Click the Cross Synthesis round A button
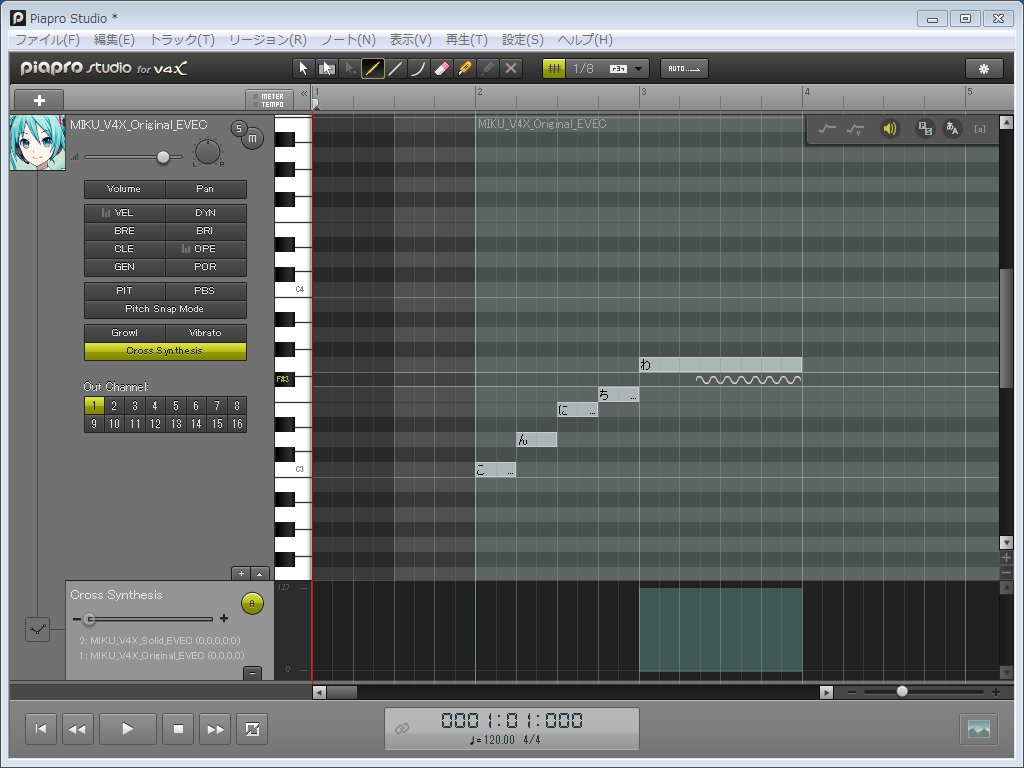Image resolution: width=1024 pixels, height=768 pixels. pyautogui.click(x=252, y=604)
